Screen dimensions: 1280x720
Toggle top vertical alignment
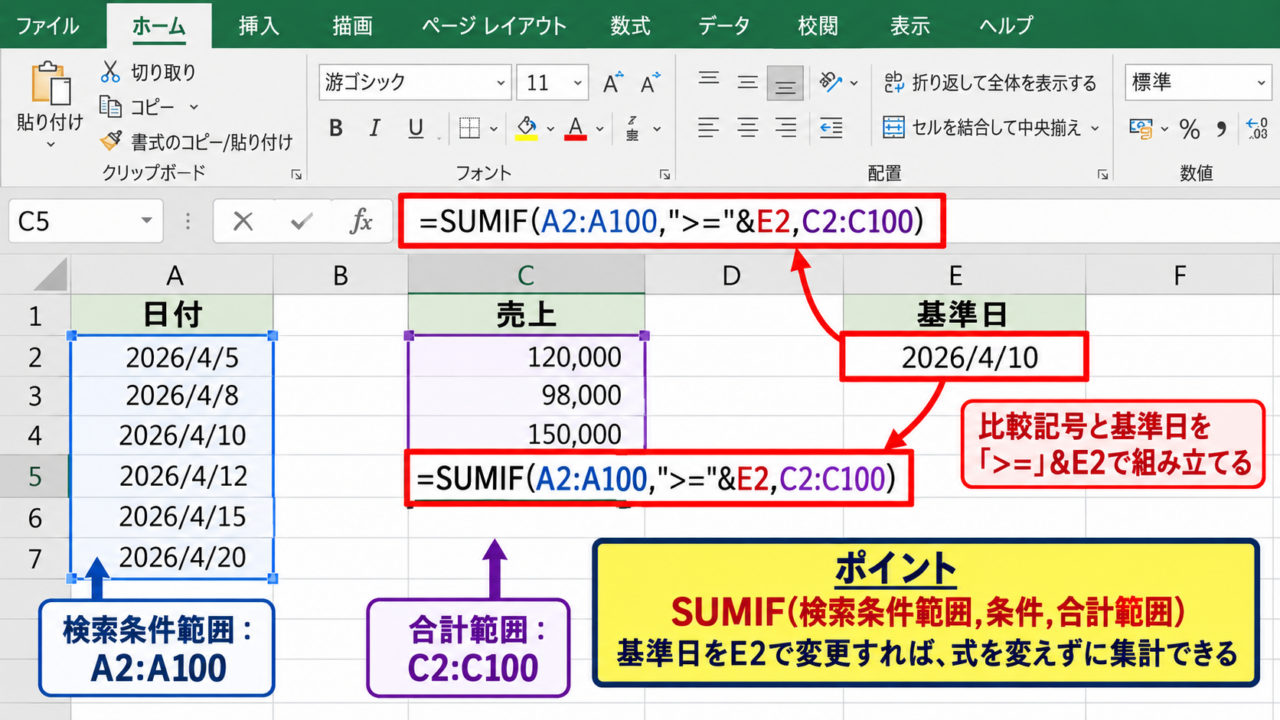pos(709,82)
